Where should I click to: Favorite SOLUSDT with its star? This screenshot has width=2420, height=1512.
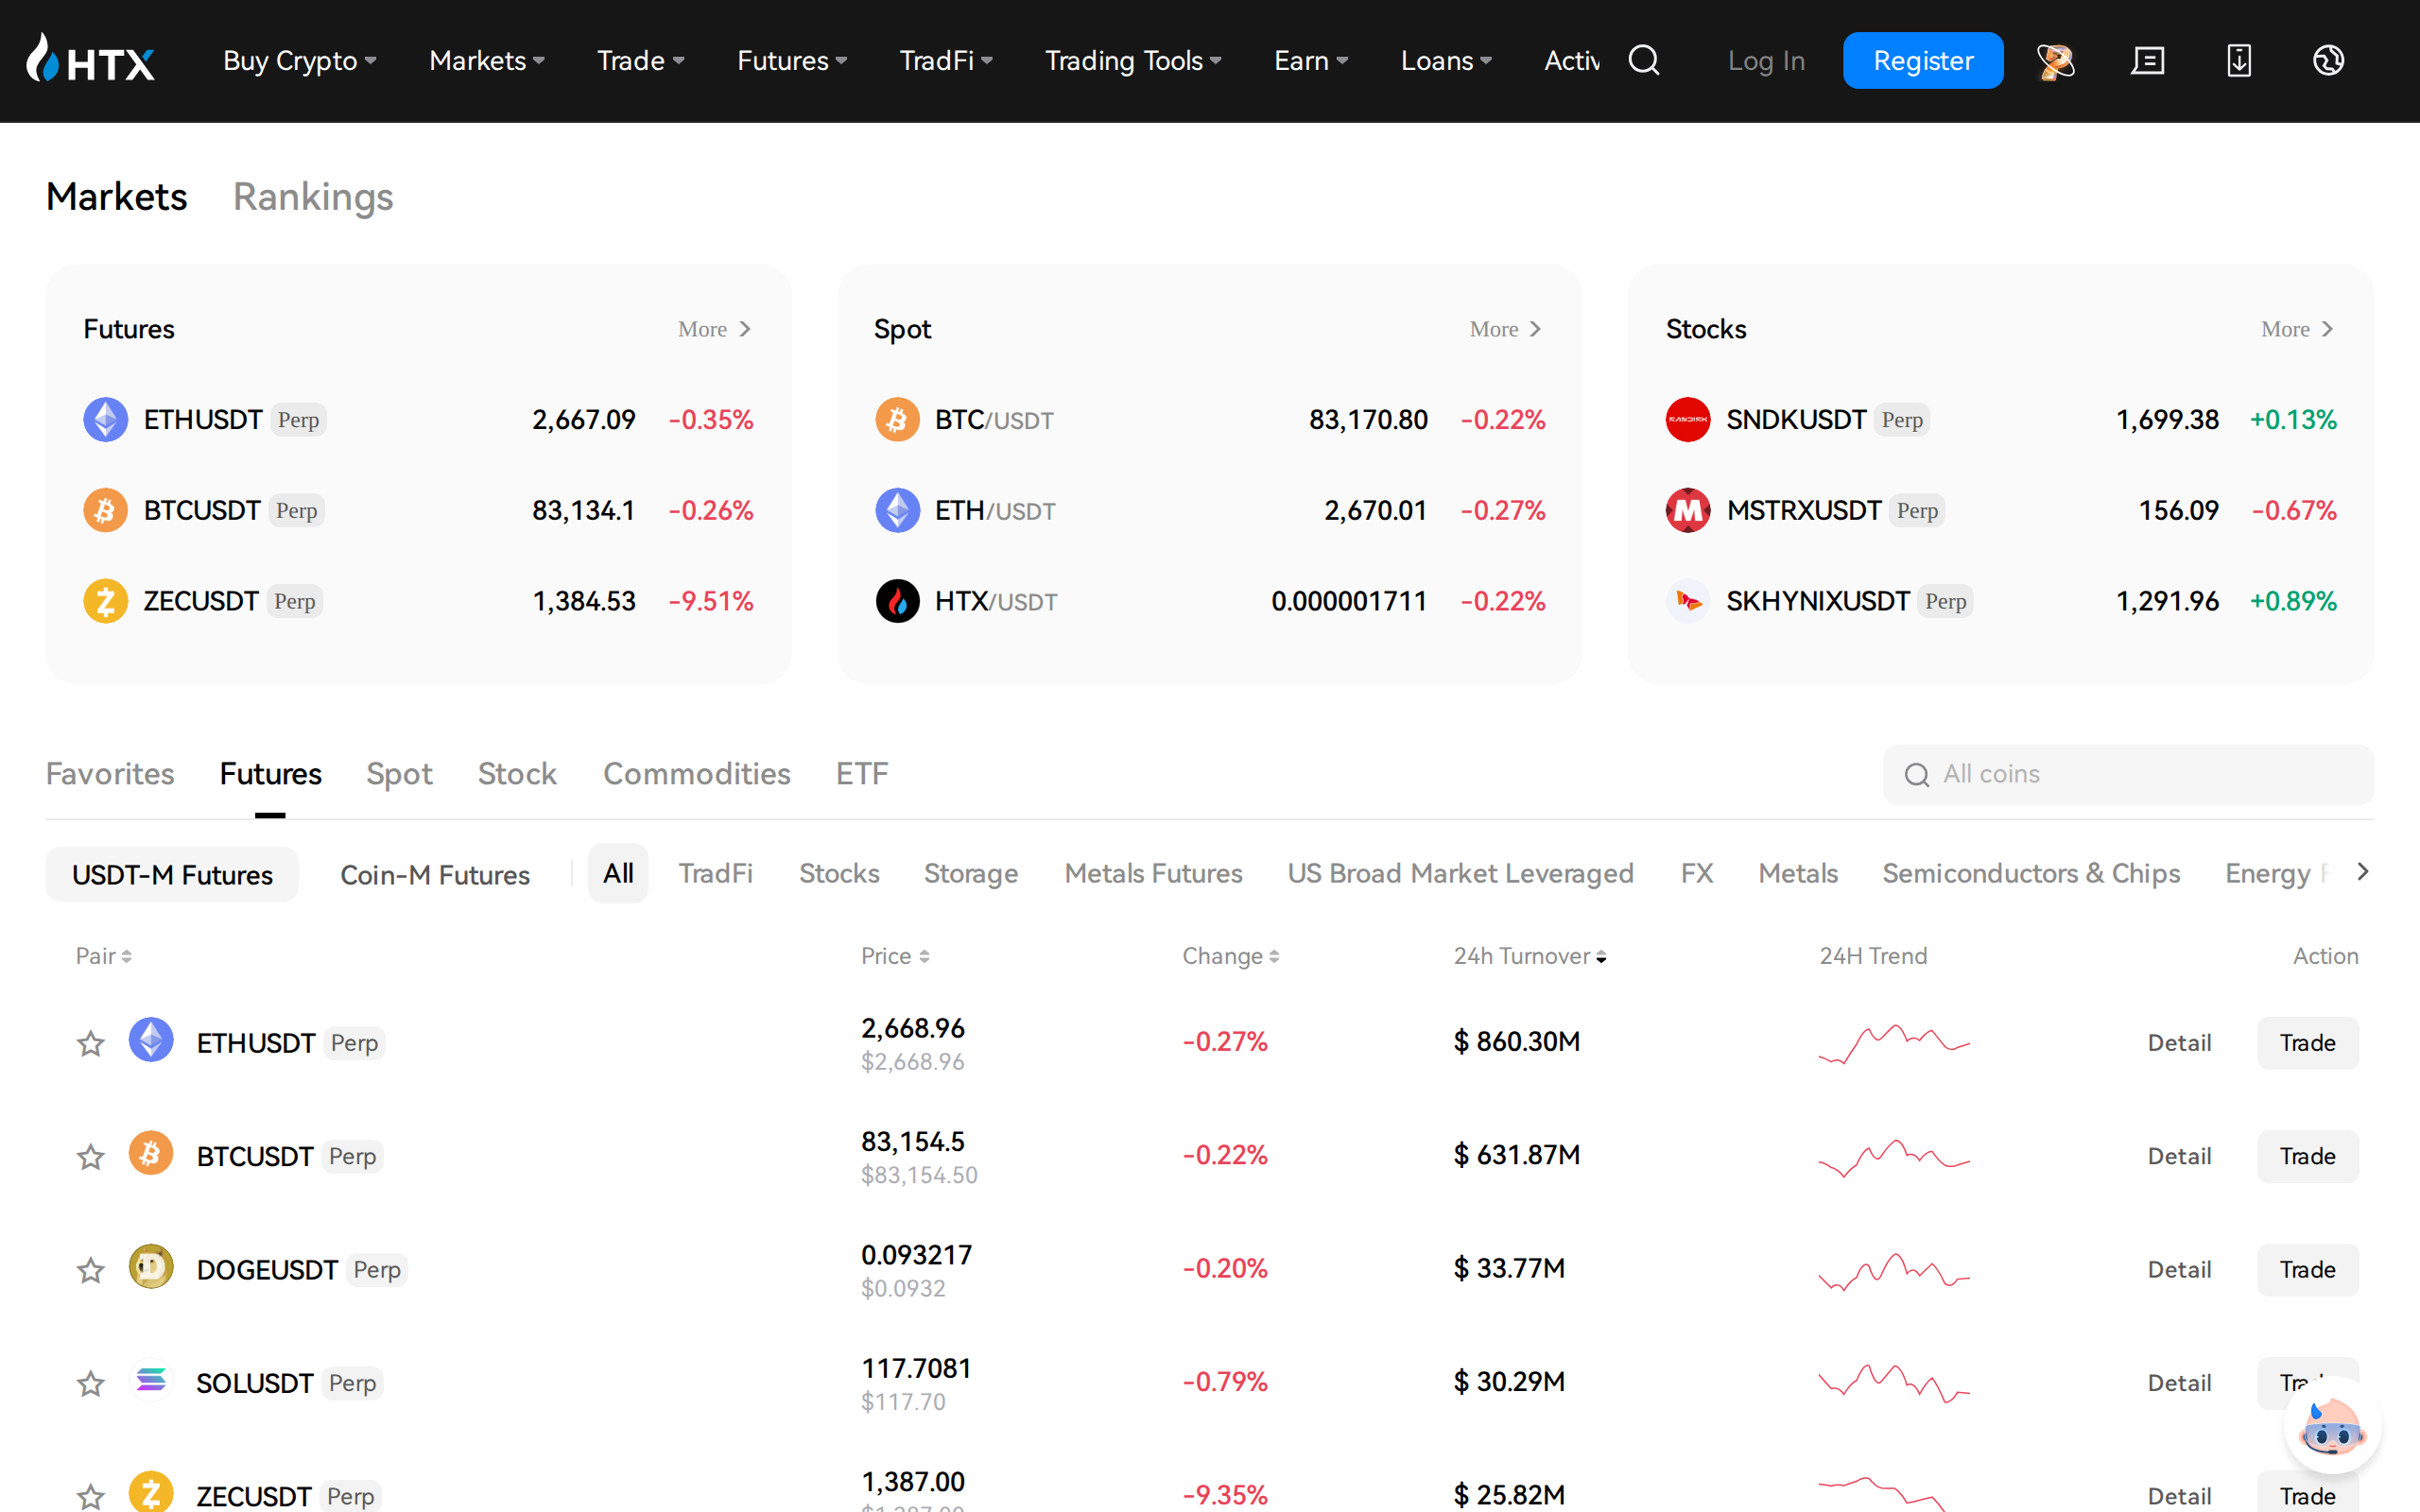(91, 1384)
